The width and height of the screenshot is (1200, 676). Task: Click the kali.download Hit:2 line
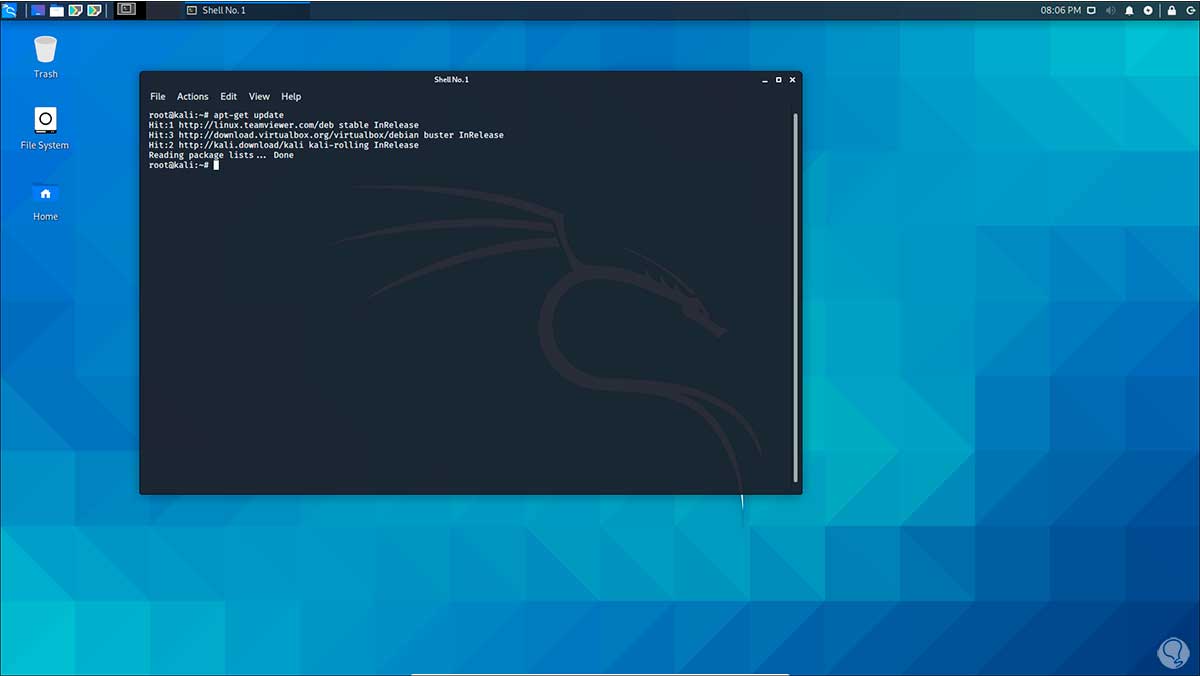[284, 145]
